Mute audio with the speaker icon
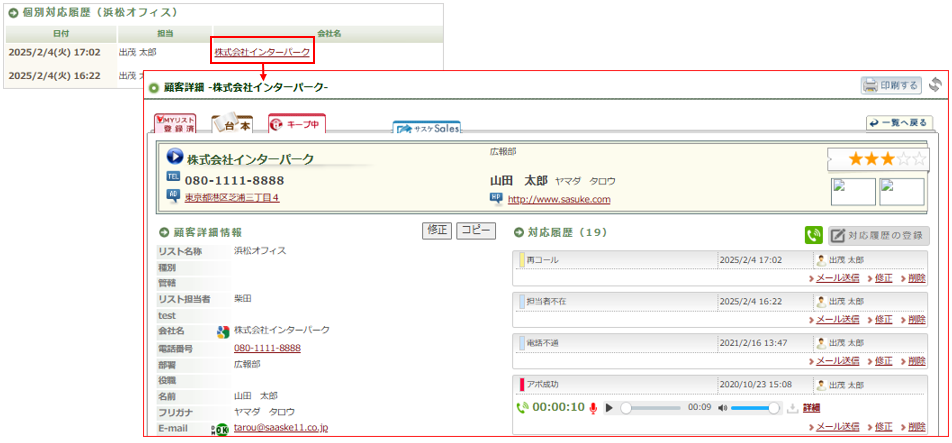 722,408
